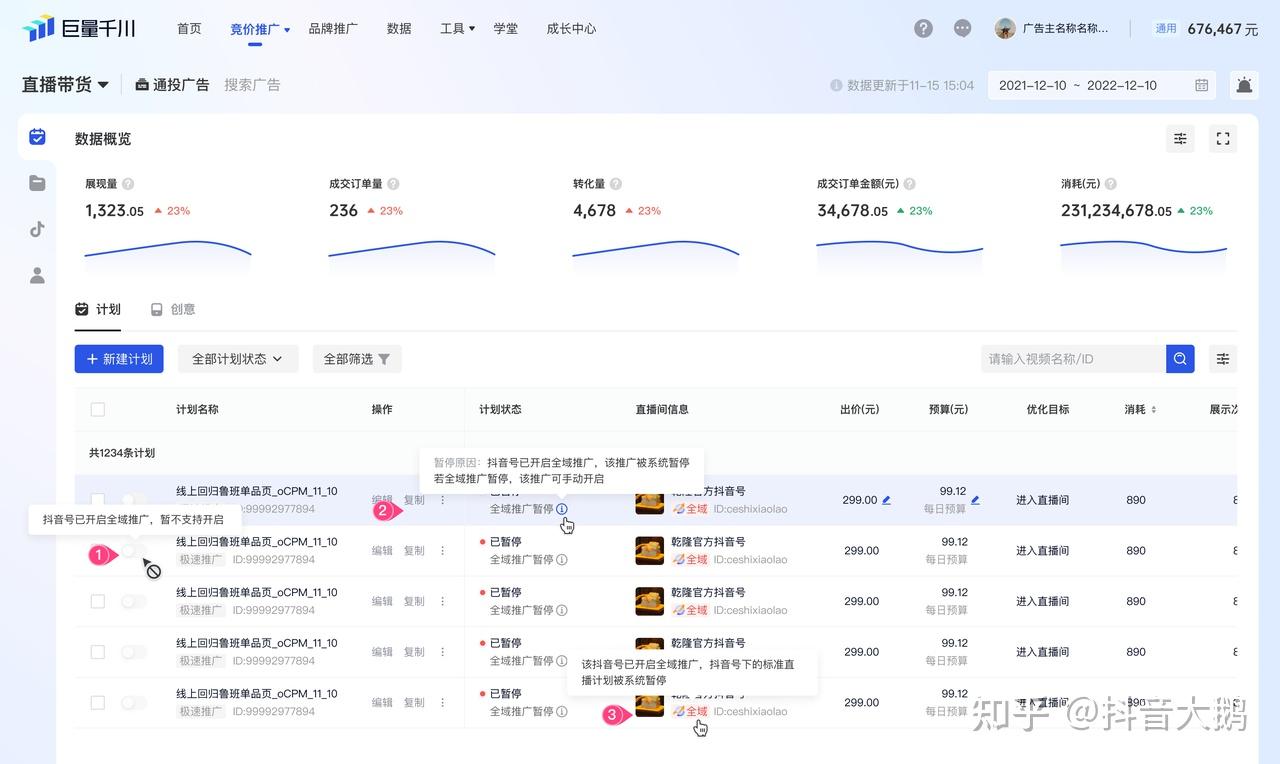Image resolution: width=1280 pixels, height=764 pixels.
Task: Open 数据 in top navigation
Action: [x=399, y=29]
